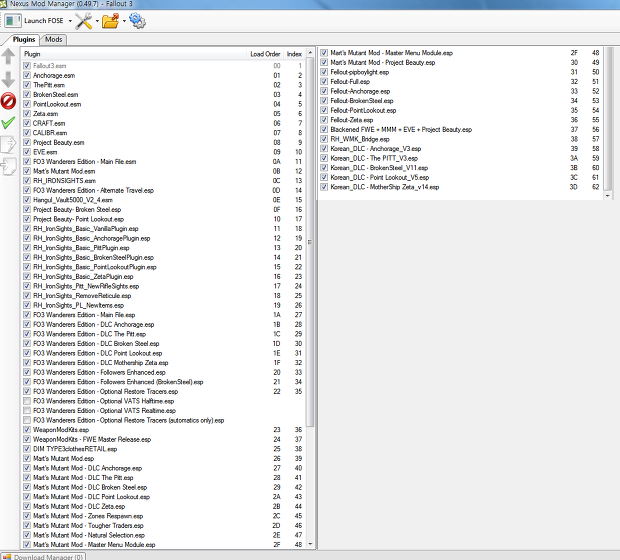620x560 pixels.
Task: Click the left plugin list scrollbar thumb
Action: (x=310, y=242)
